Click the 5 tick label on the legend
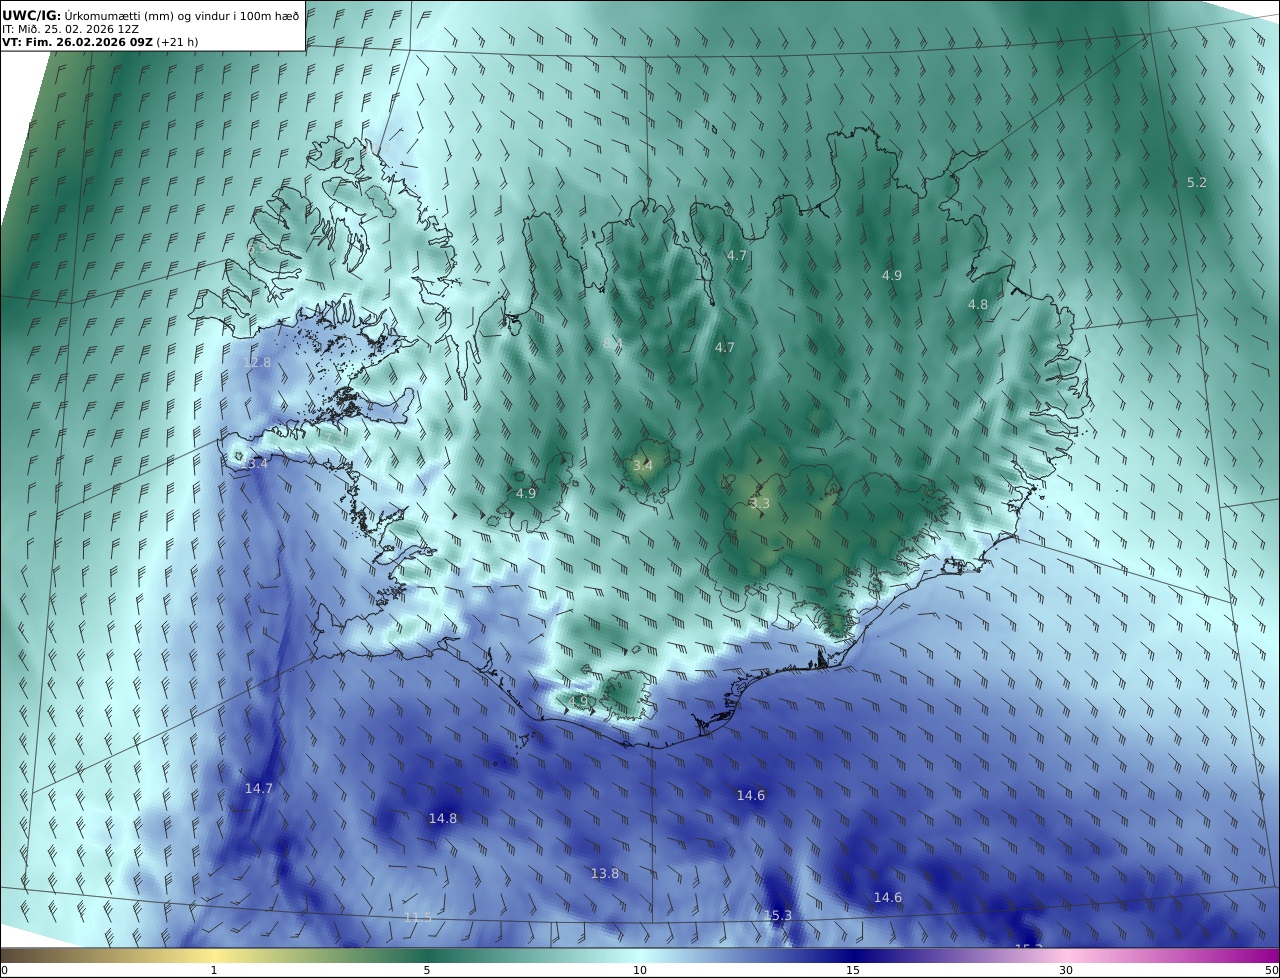The height and width of the screenshot is (978, 1280). (427, 970)
